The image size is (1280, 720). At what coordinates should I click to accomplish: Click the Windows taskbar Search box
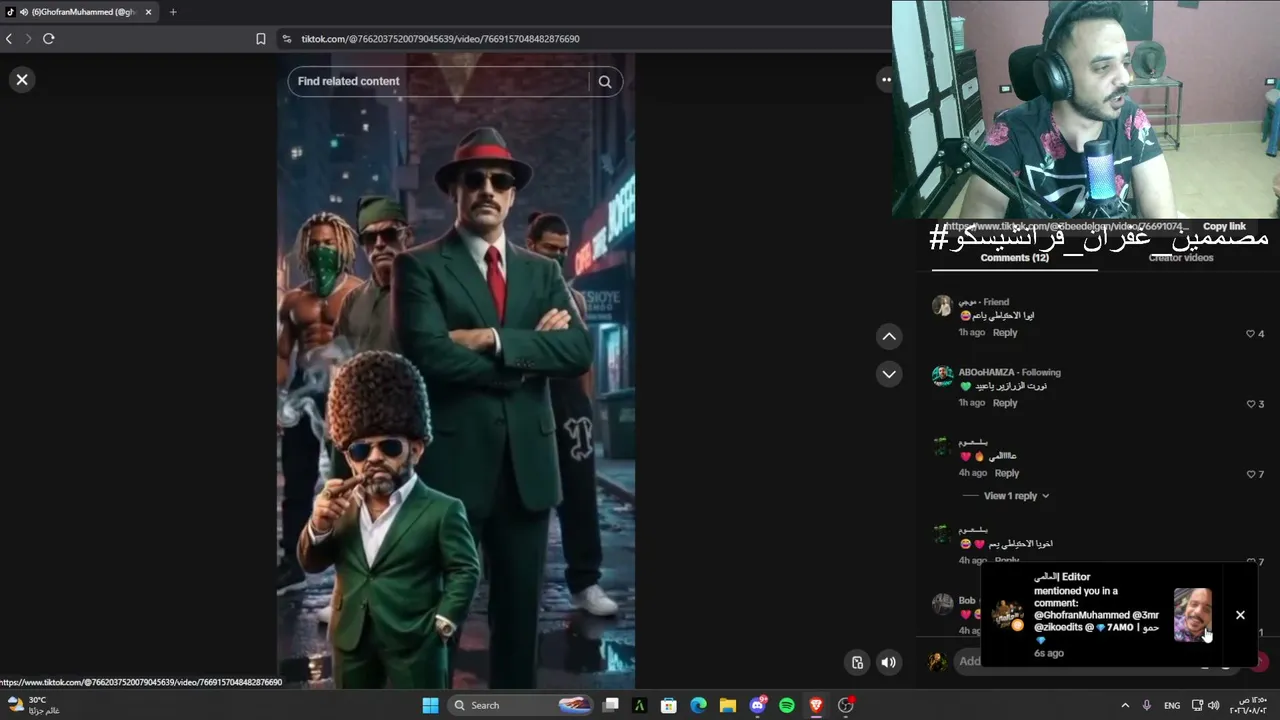(x=519, y=705)
